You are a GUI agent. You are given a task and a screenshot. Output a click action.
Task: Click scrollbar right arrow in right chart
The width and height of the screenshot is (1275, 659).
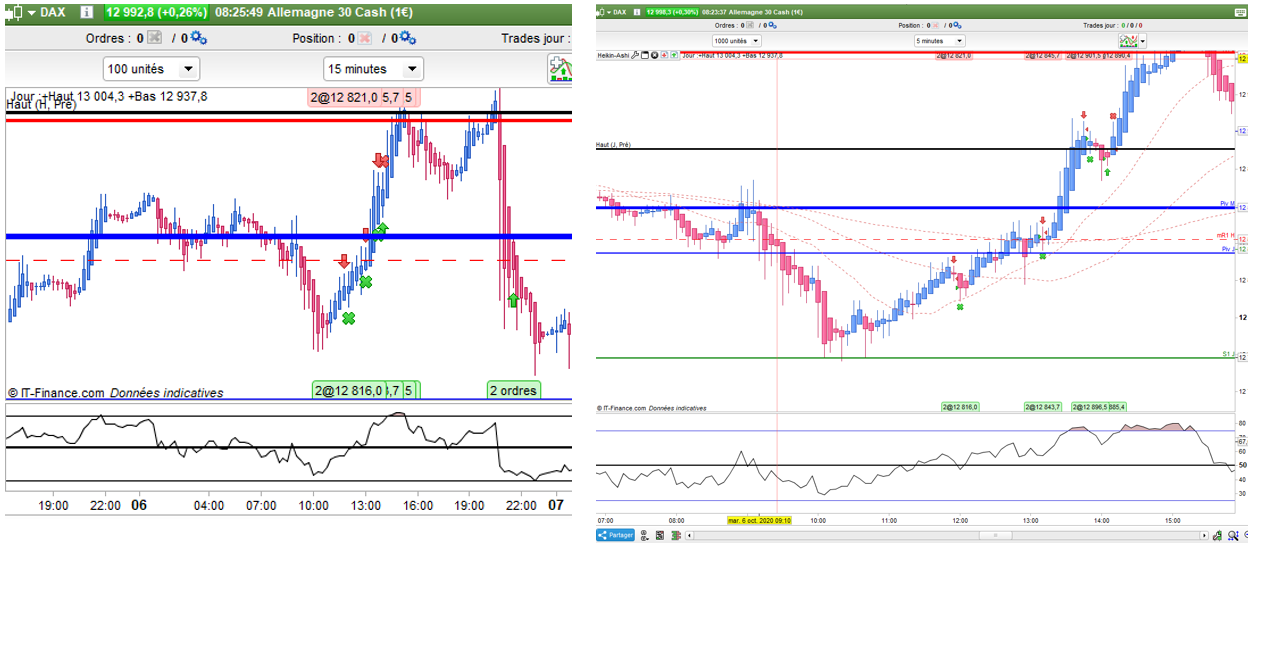click(x=1204, y=535)
